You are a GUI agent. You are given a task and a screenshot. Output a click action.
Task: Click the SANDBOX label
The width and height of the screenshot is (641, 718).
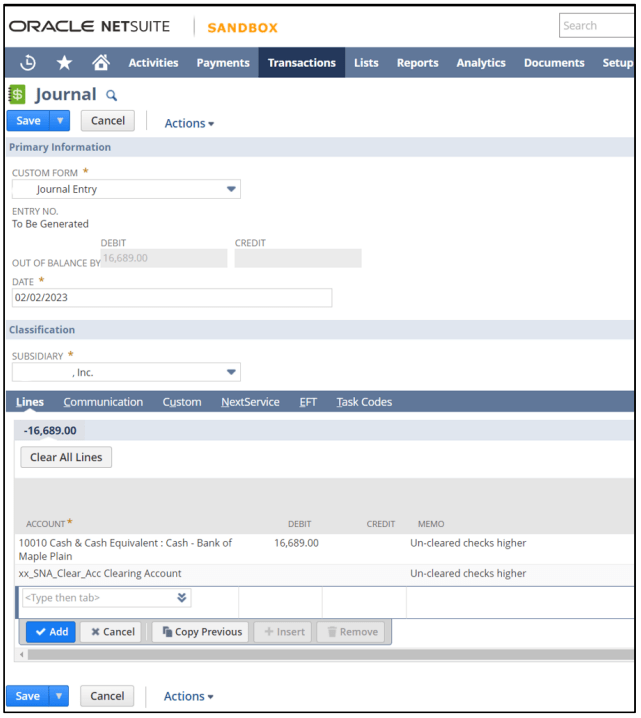pos(243,27)
